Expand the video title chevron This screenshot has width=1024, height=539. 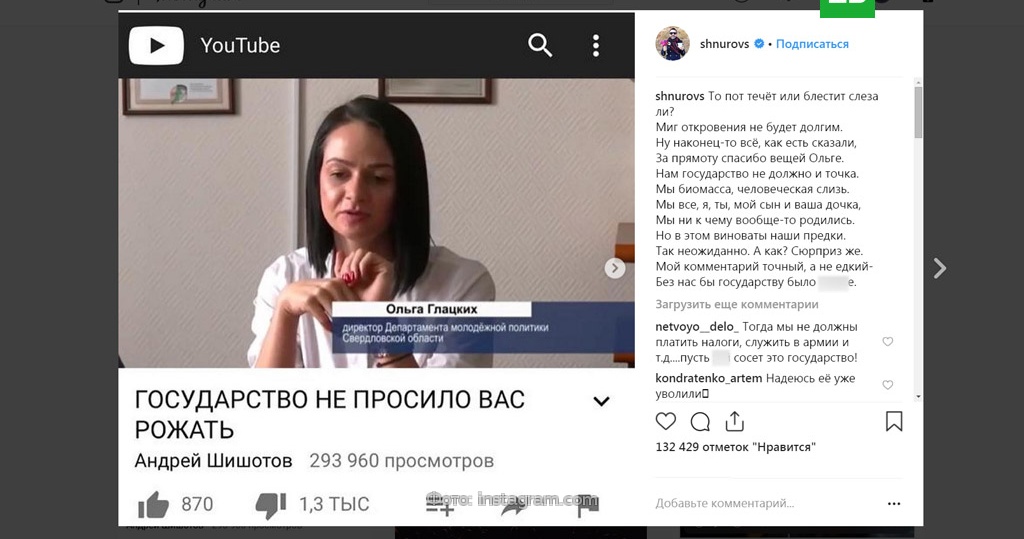point(601,401)
